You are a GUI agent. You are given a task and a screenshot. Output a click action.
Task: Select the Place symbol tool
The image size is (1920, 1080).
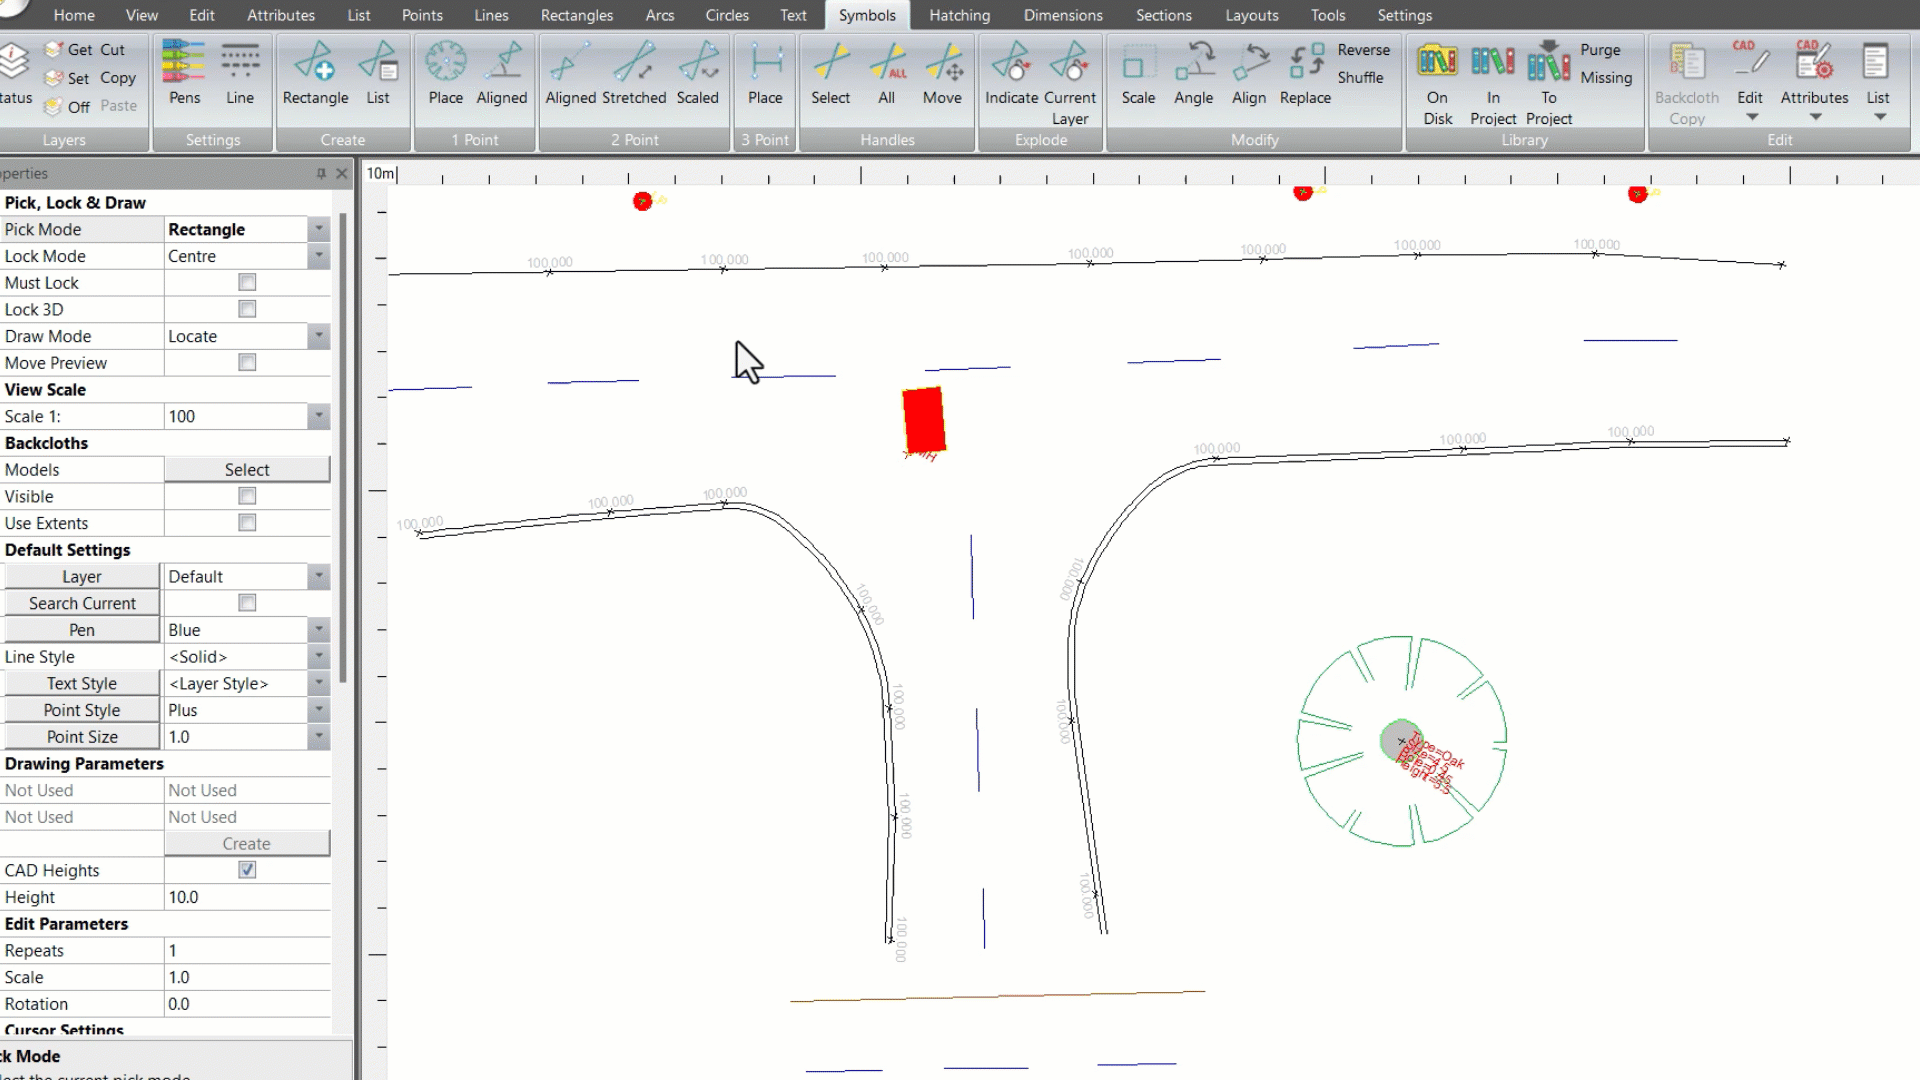(445, 75)
